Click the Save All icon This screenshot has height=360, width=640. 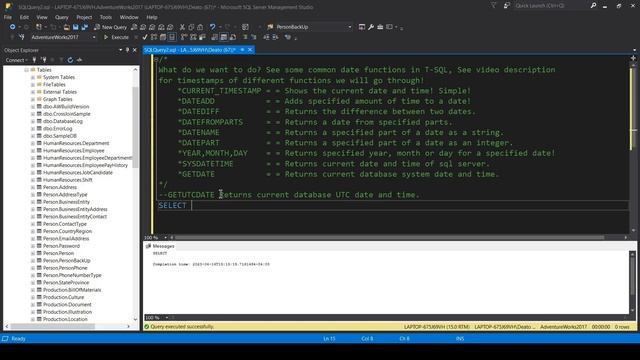84,27
